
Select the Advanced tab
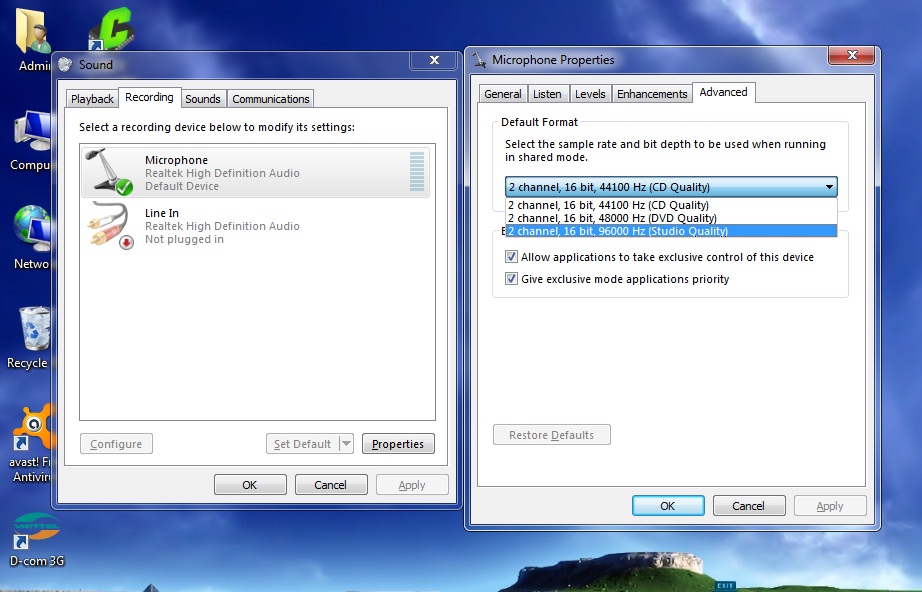723,92
